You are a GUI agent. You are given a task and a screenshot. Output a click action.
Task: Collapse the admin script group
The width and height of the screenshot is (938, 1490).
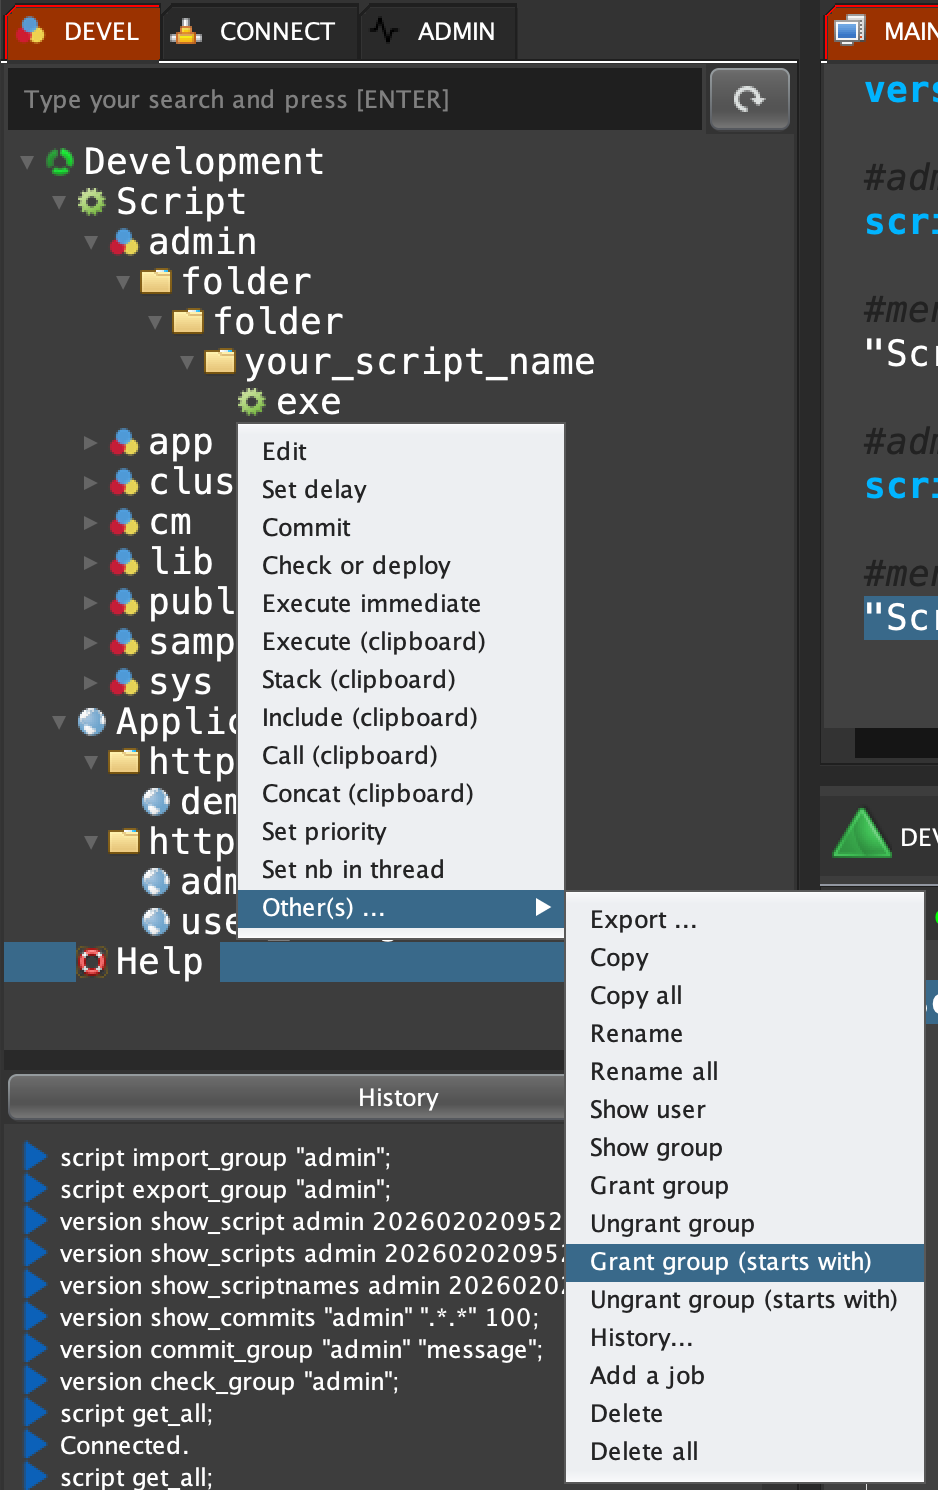pyautogui.click(x=92, y=242)
